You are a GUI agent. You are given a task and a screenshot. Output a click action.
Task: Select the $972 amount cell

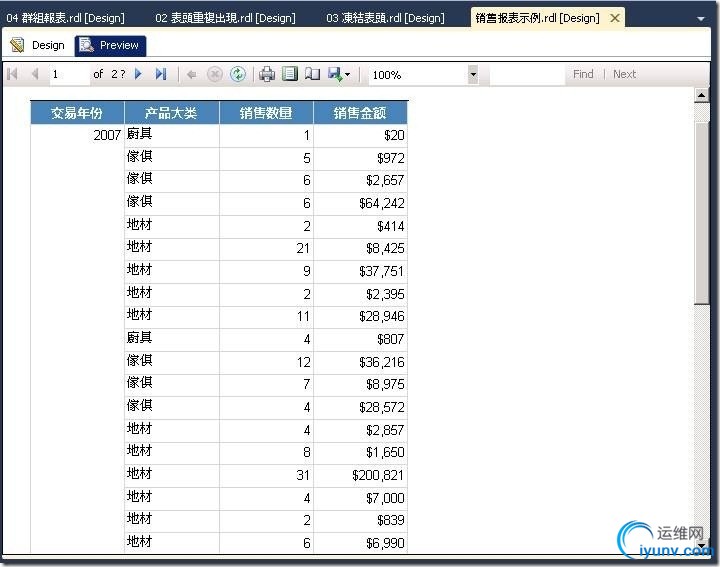pos(360,158)
